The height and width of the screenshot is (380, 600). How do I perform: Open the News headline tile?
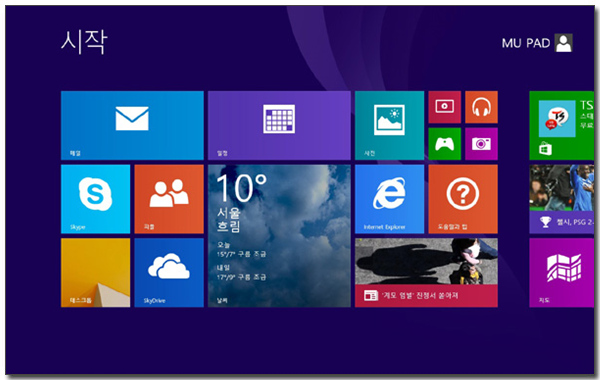pos(426,272)
